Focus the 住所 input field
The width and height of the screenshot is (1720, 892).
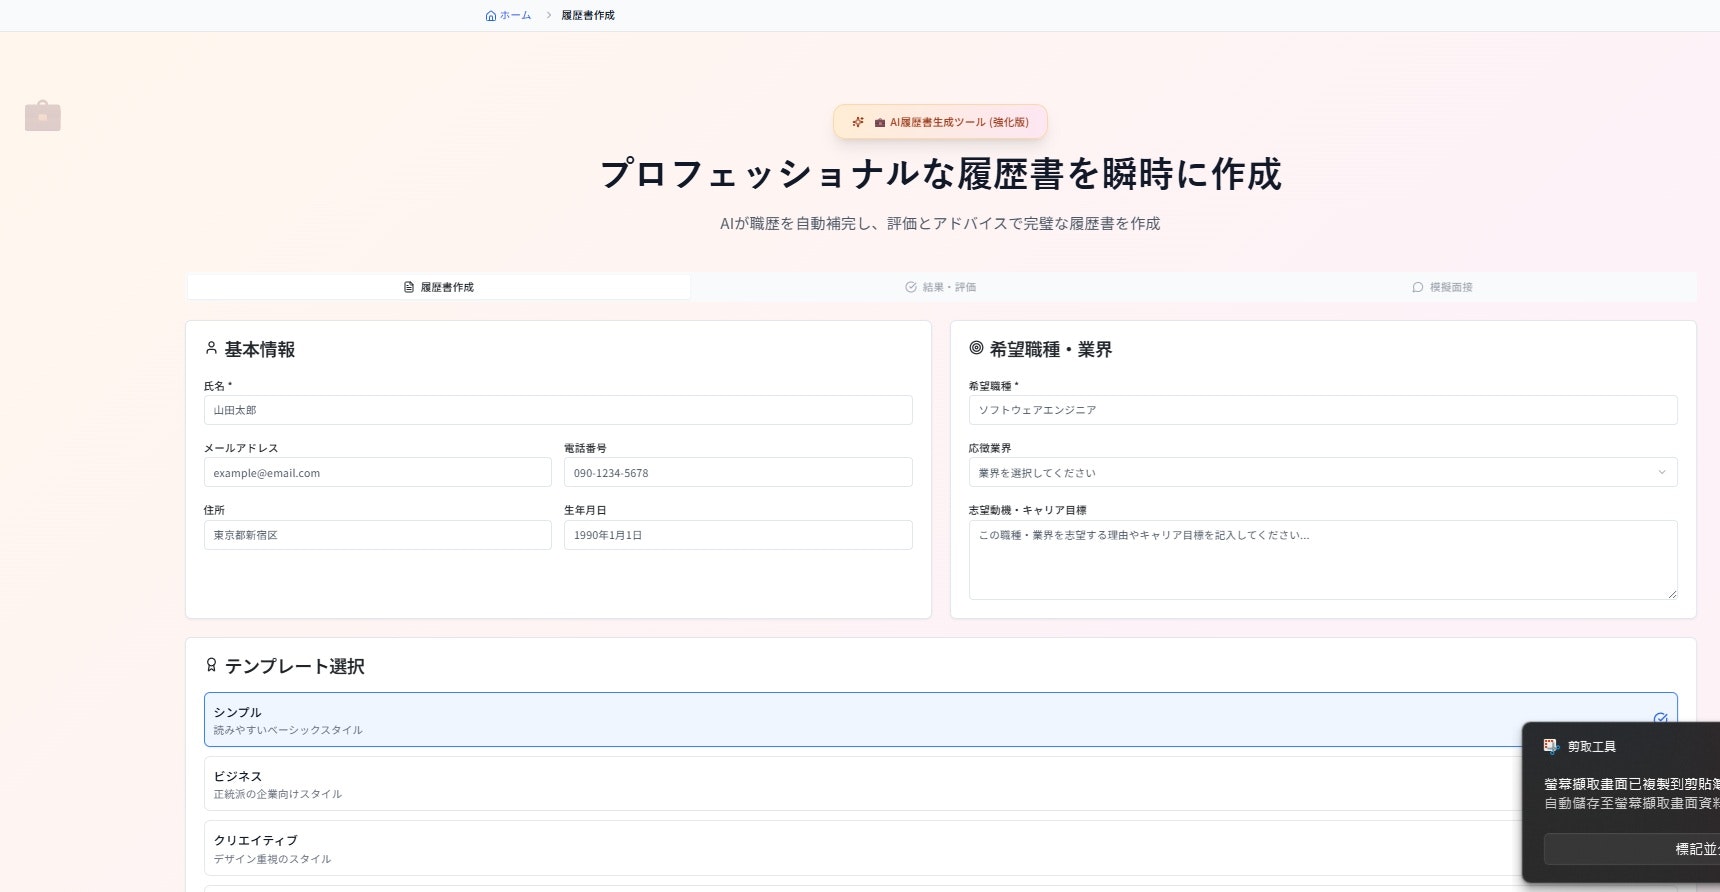click(378, 535)
